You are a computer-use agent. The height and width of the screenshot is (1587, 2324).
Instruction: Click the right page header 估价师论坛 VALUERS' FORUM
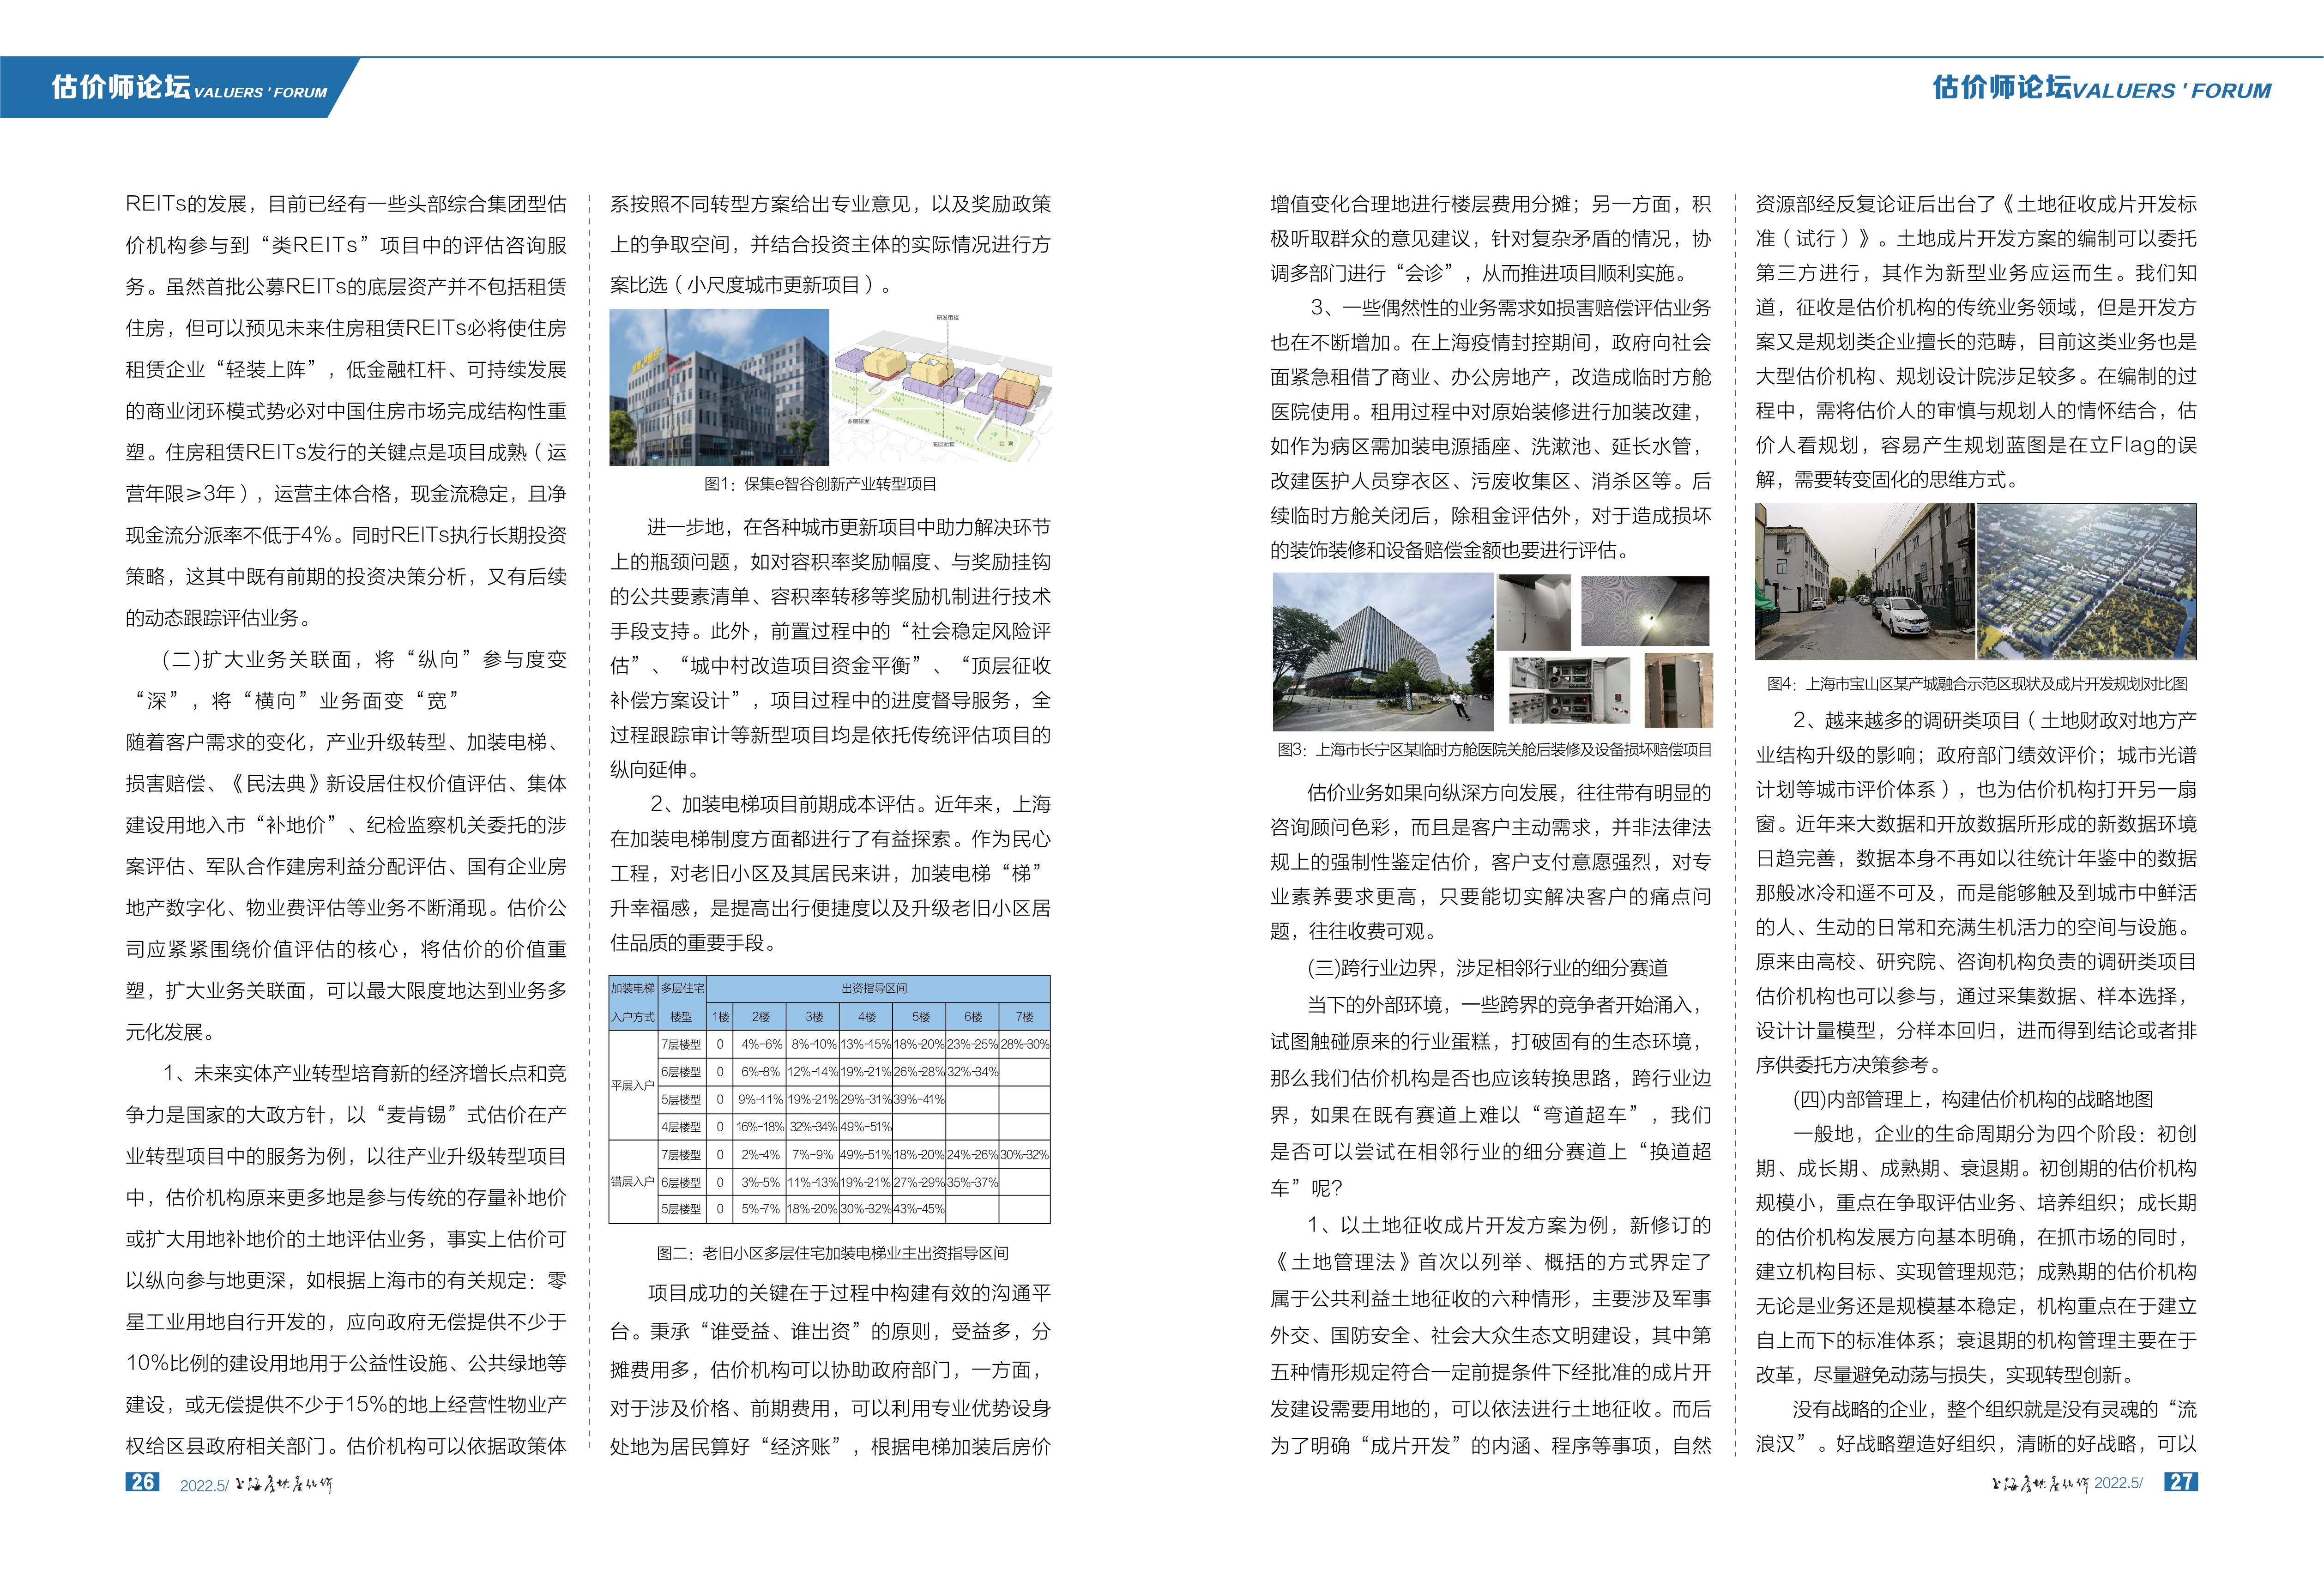(x=2101, y=88)
